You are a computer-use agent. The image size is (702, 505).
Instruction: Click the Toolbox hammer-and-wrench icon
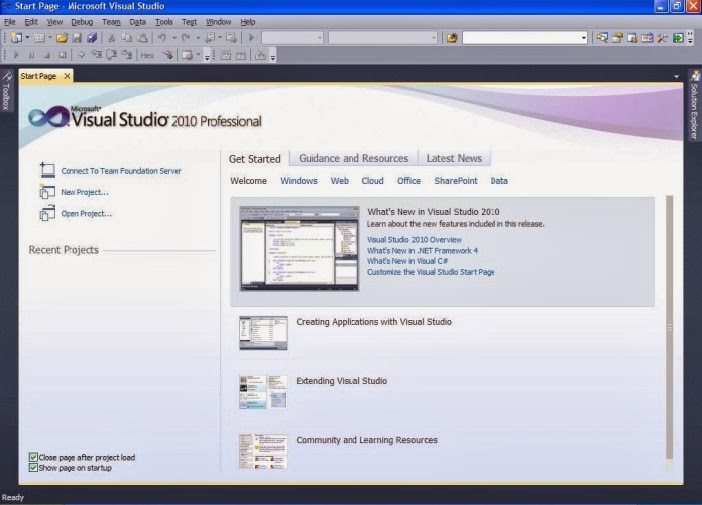pos(662,38)
